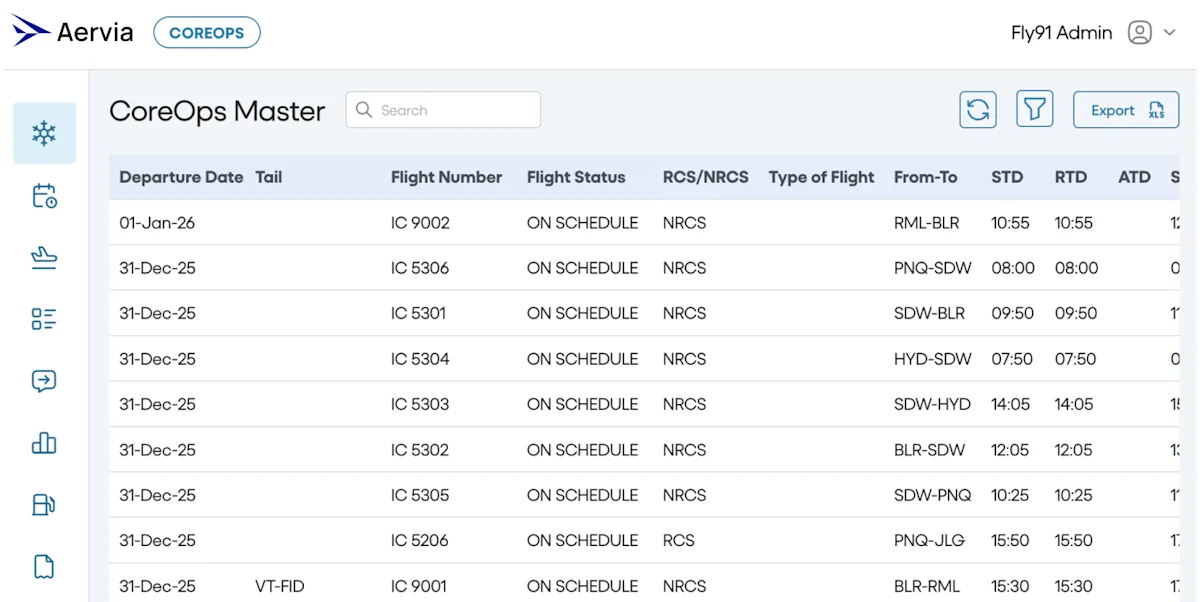
Task: Click the RTD column header
Action: 1071,177
